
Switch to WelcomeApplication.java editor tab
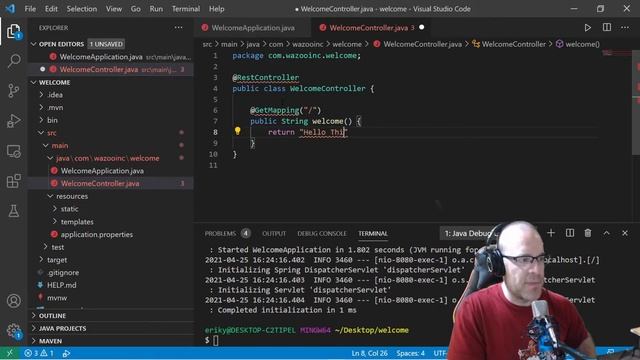253,28
